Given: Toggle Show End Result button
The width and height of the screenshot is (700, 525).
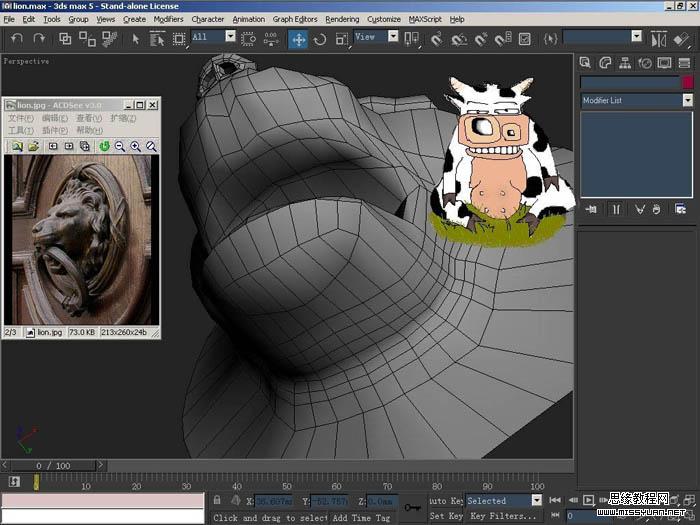Looking at the screenshot, I should pos(616,209).
